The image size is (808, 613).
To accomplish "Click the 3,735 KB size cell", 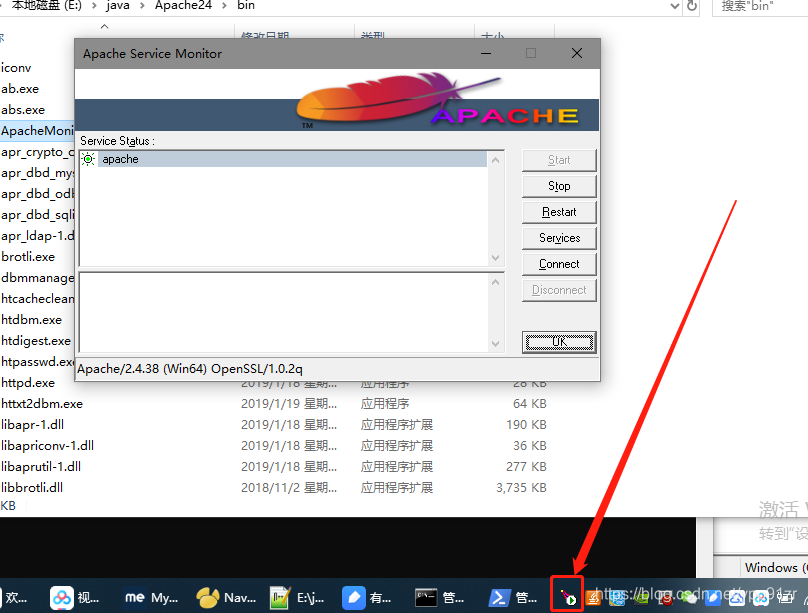I will coord(521,488).
